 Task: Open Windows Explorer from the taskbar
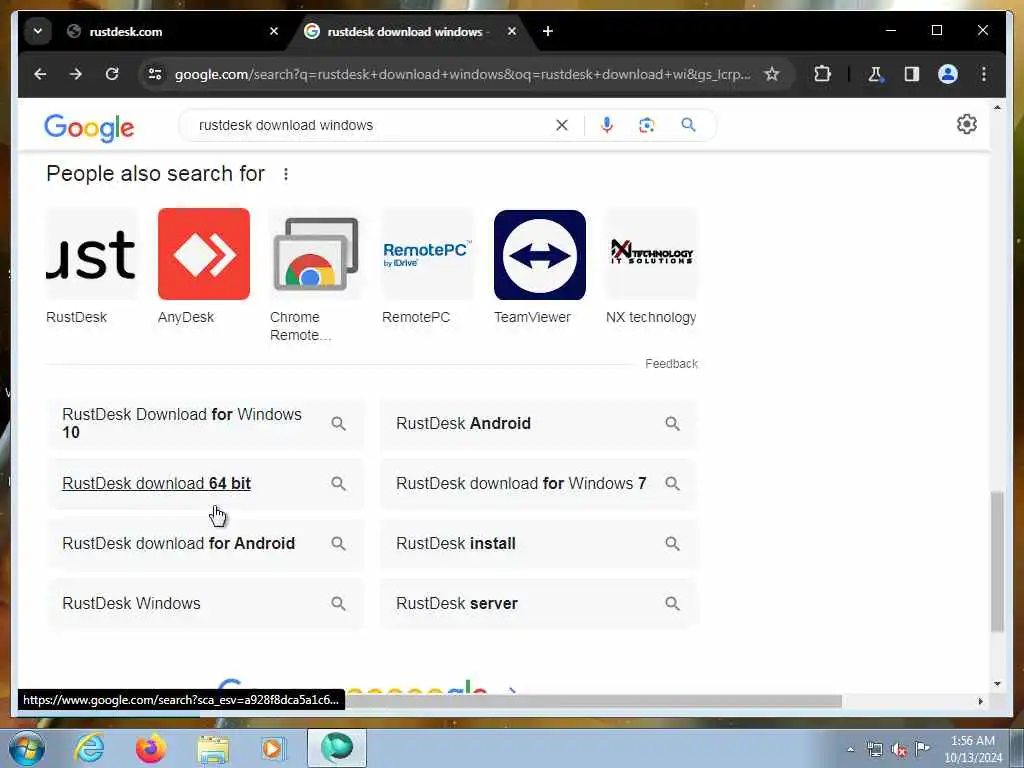[x=213, y=748]
